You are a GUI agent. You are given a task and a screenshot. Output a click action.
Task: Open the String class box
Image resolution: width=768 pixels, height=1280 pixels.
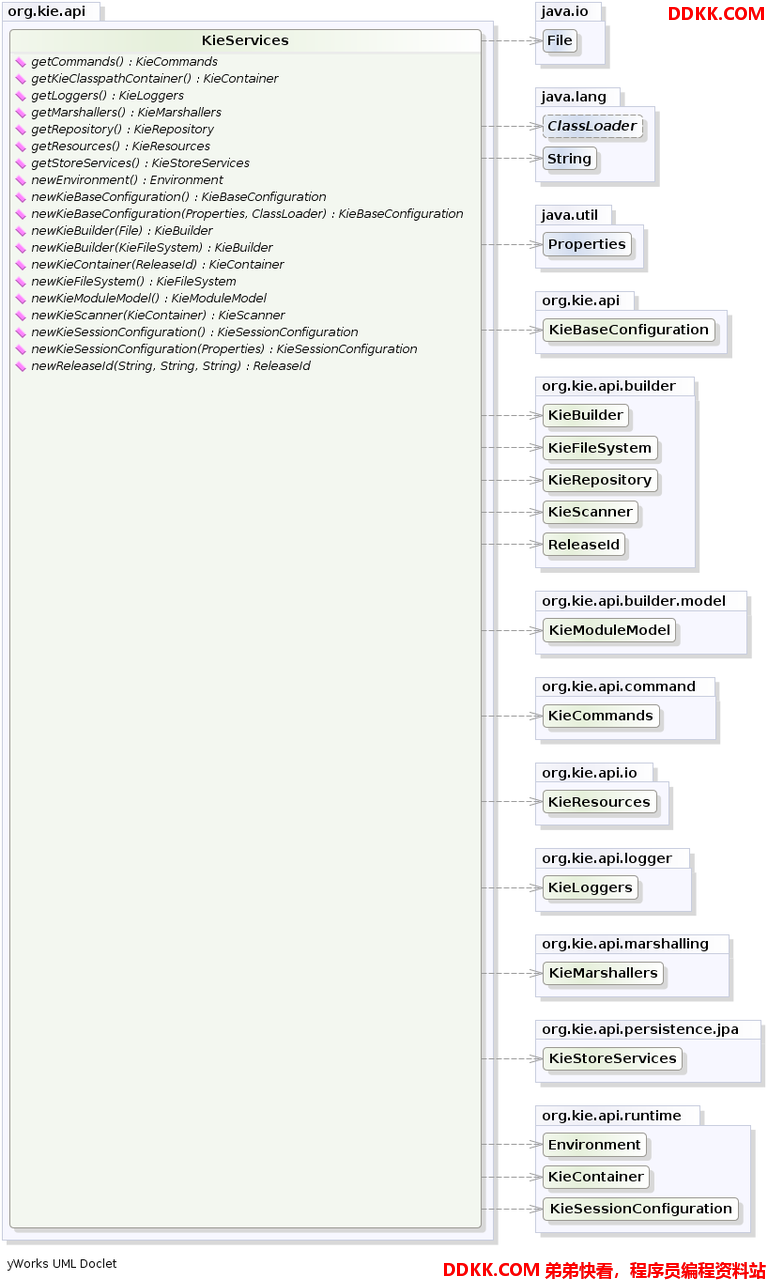[569, 159]
